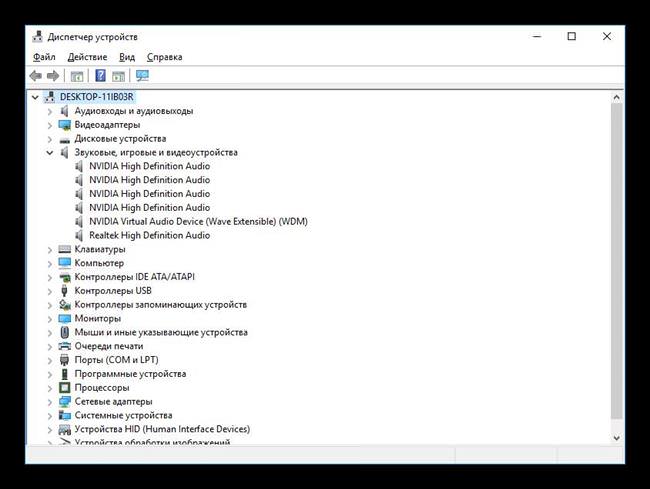Click the USB plug icon beside Контроллеры USB
Viewport: 650px width, 489px height.
64,290
